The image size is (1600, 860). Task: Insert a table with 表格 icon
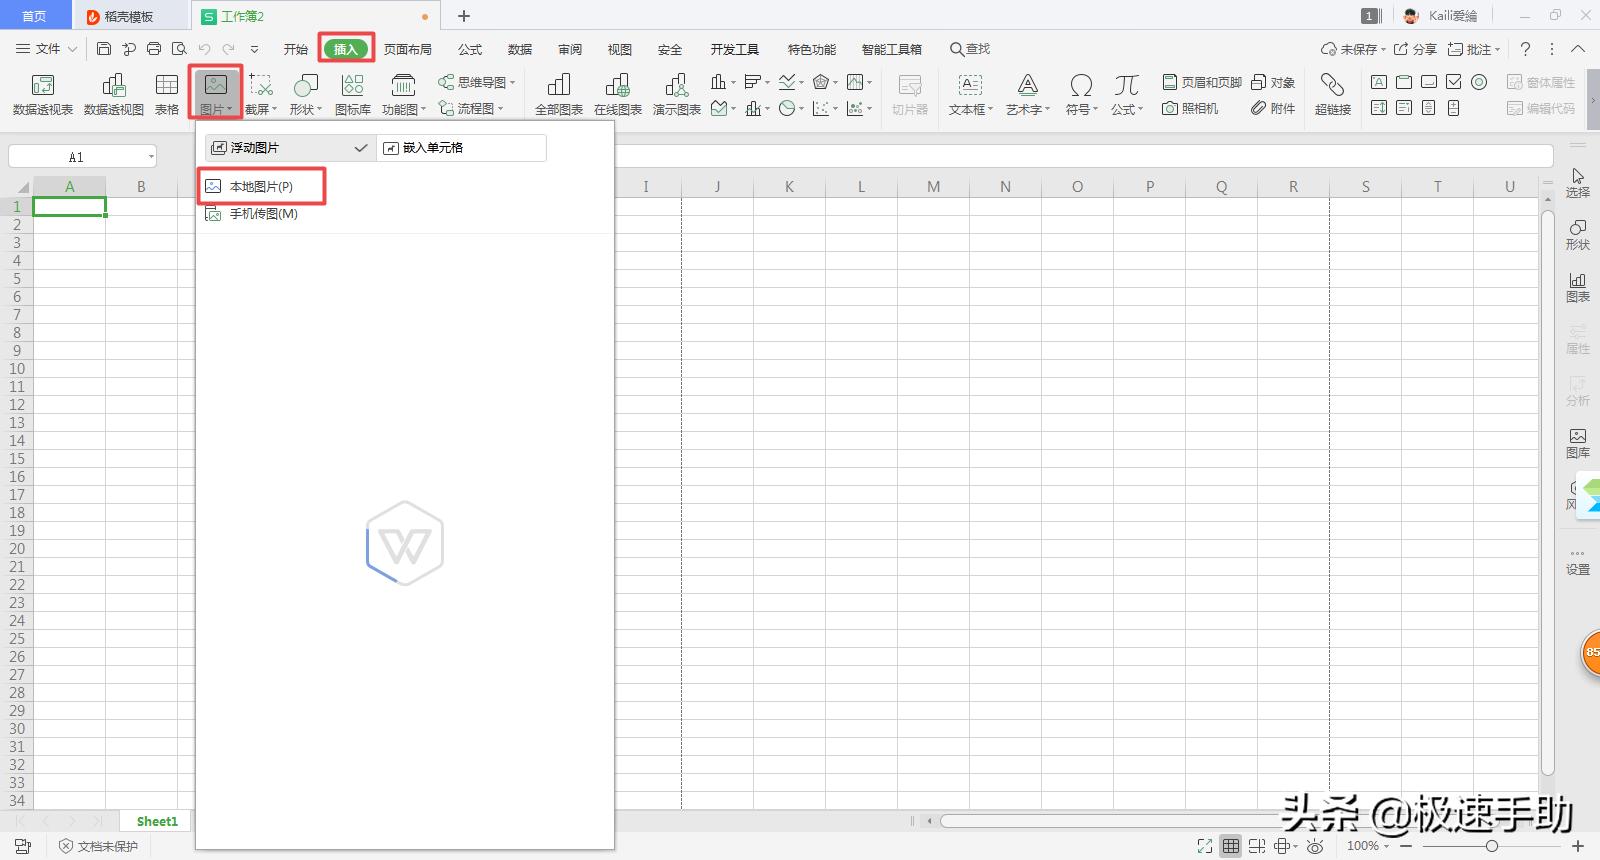[167, 94]
